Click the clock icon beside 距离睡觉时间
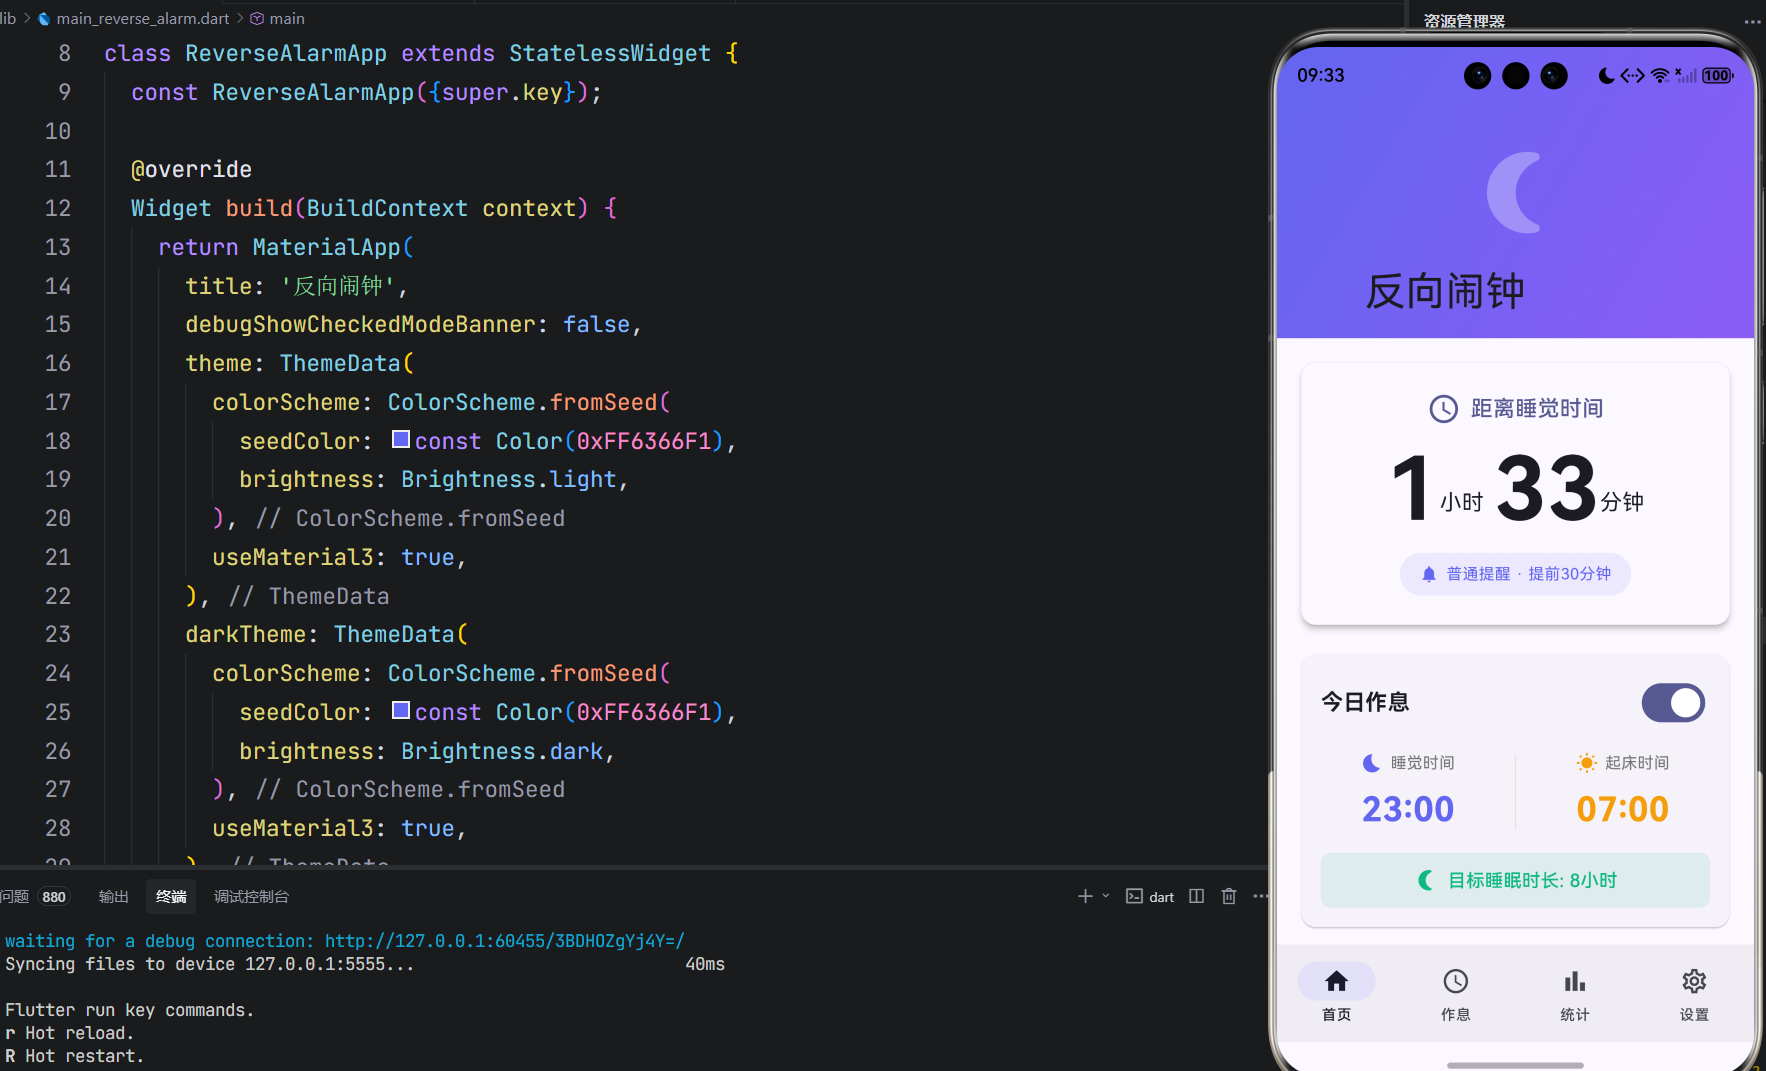 tap(1443, 408)
